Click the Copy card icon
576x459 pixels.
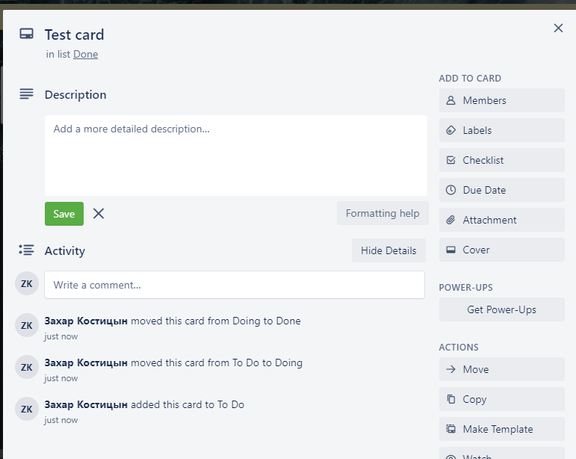click(451, 399)
